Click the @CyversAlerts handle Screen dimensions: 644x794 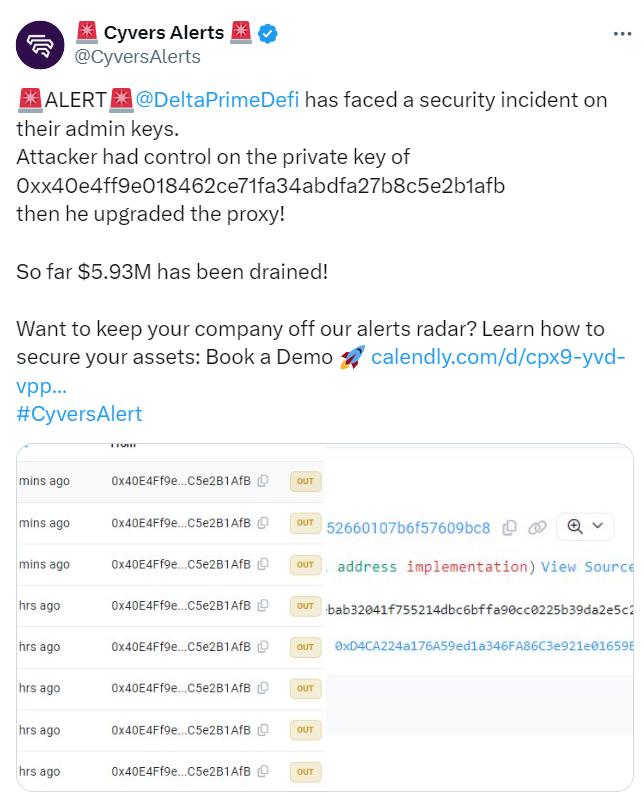coord(138,57)
